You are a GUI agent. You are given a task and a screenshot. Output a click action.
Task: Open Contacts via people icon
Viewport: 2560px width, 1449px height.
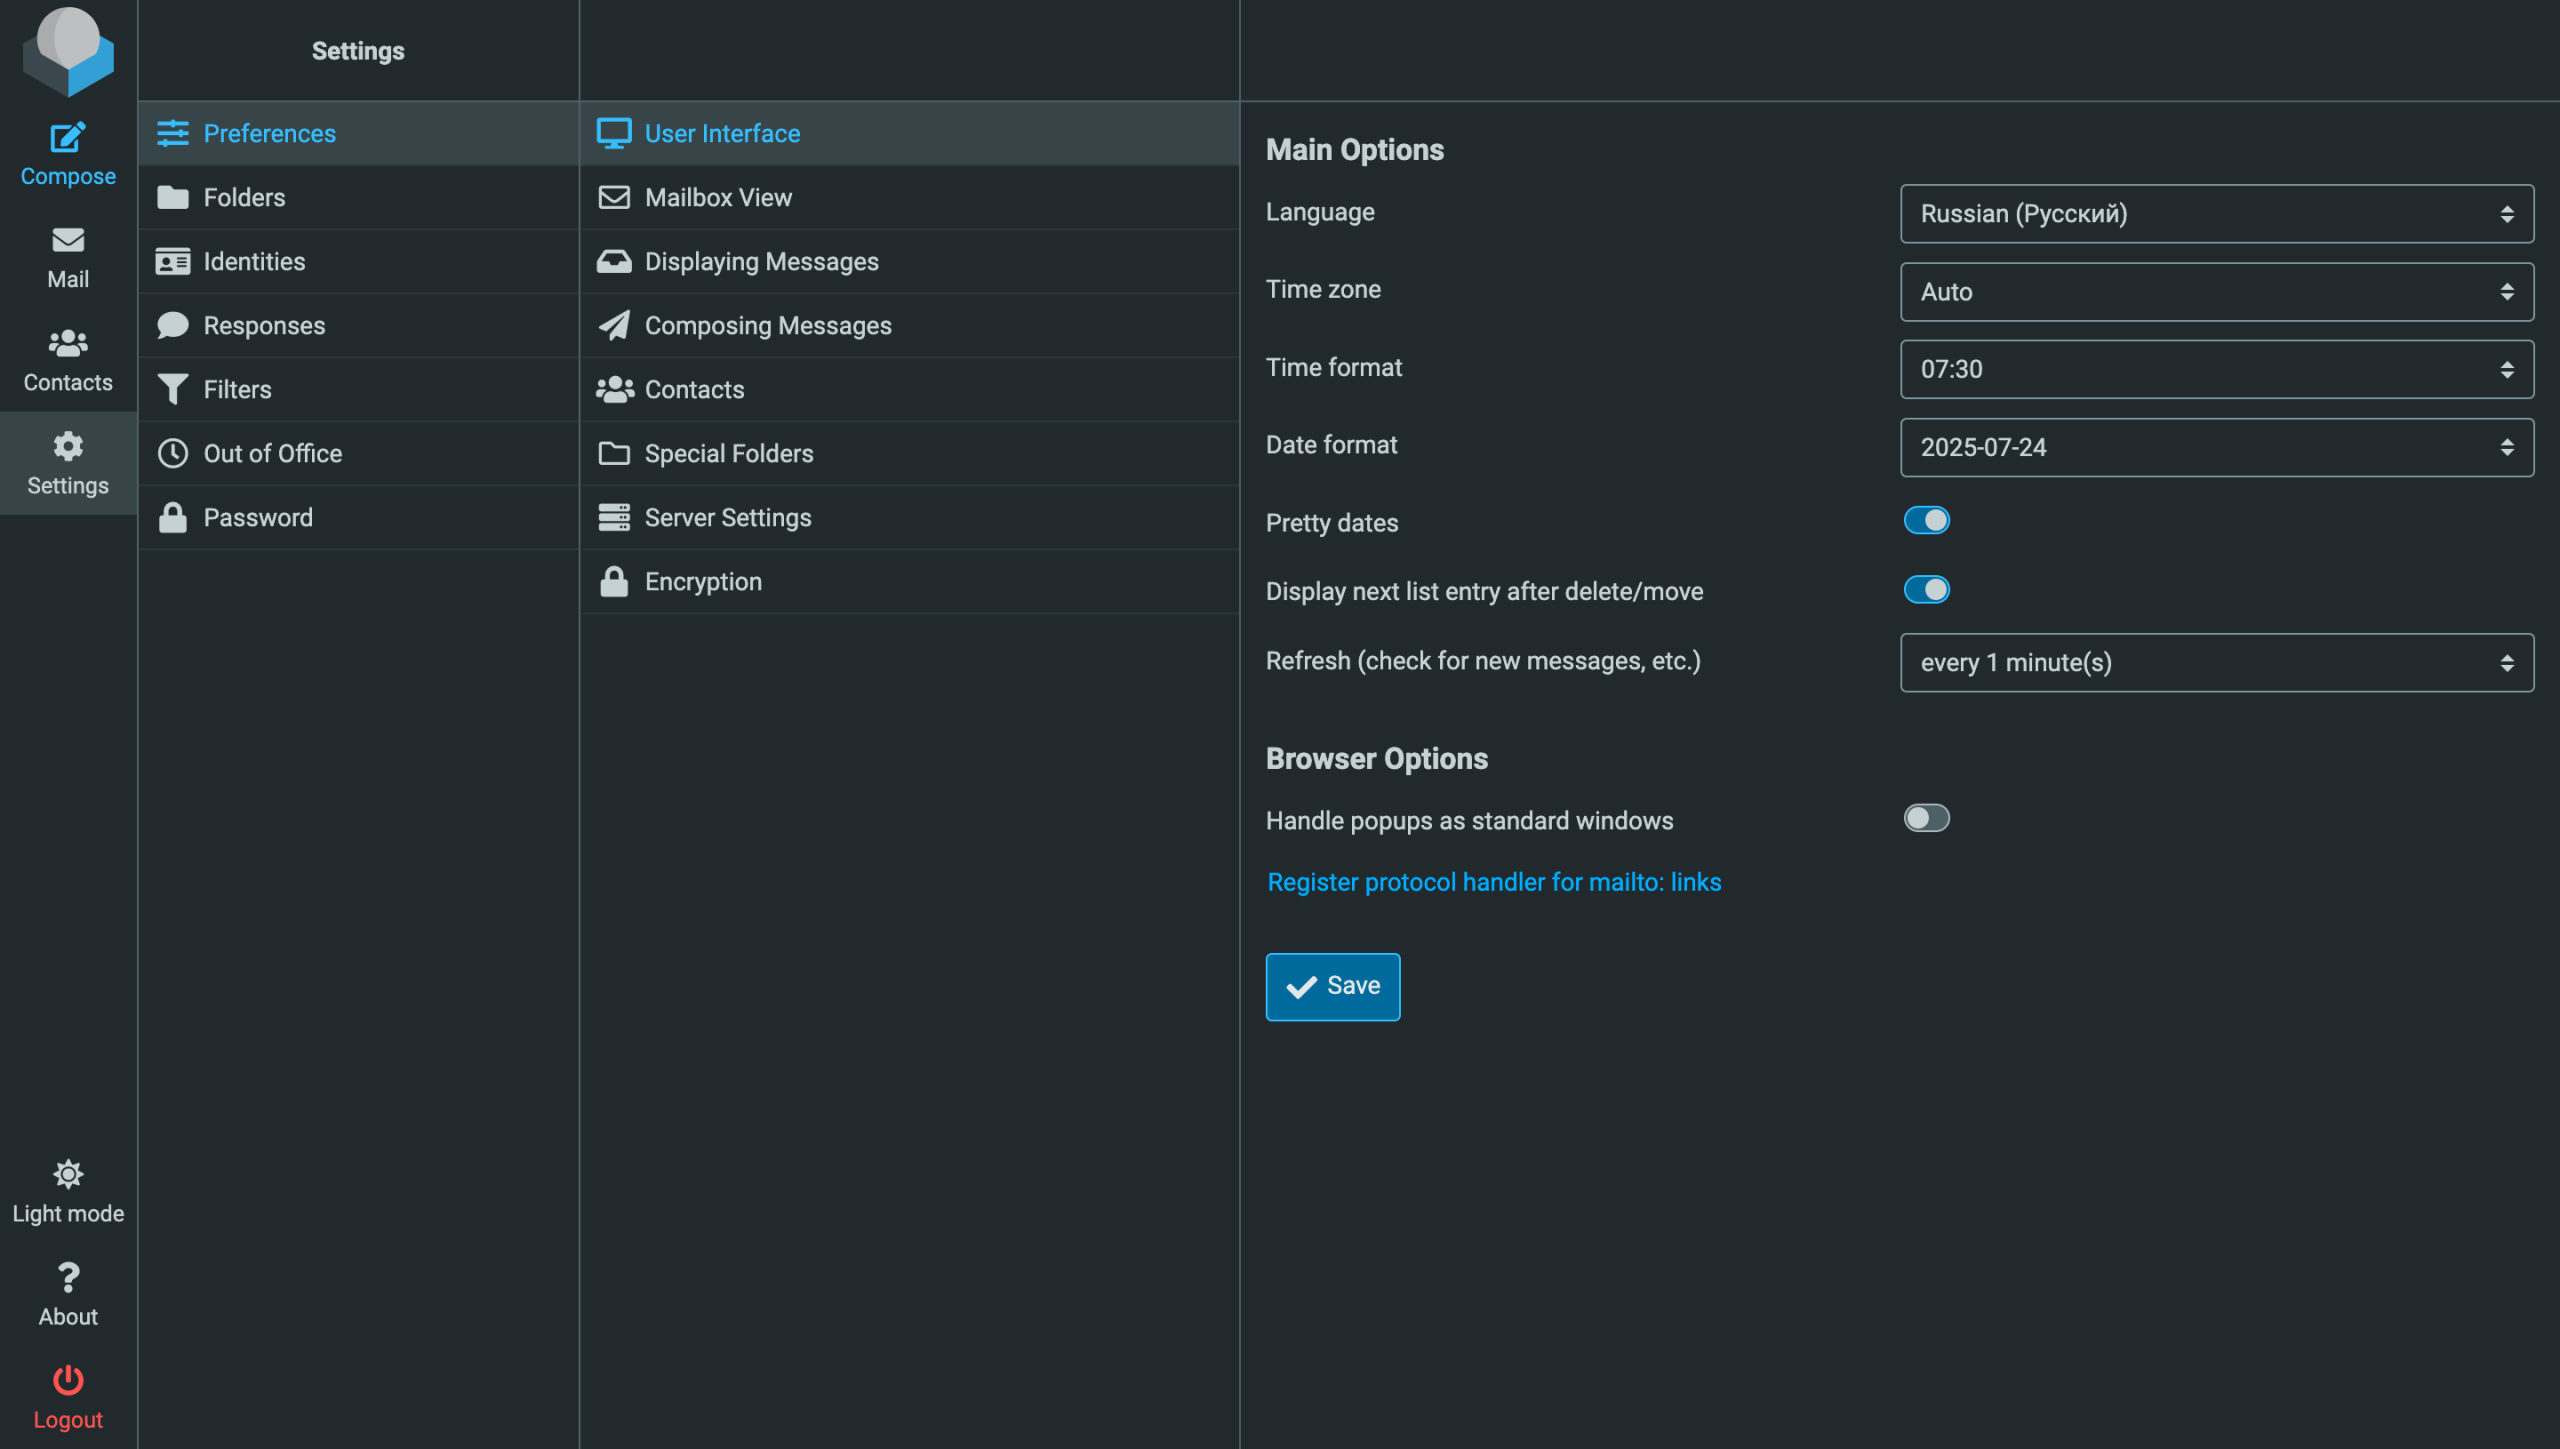[68, 343]
